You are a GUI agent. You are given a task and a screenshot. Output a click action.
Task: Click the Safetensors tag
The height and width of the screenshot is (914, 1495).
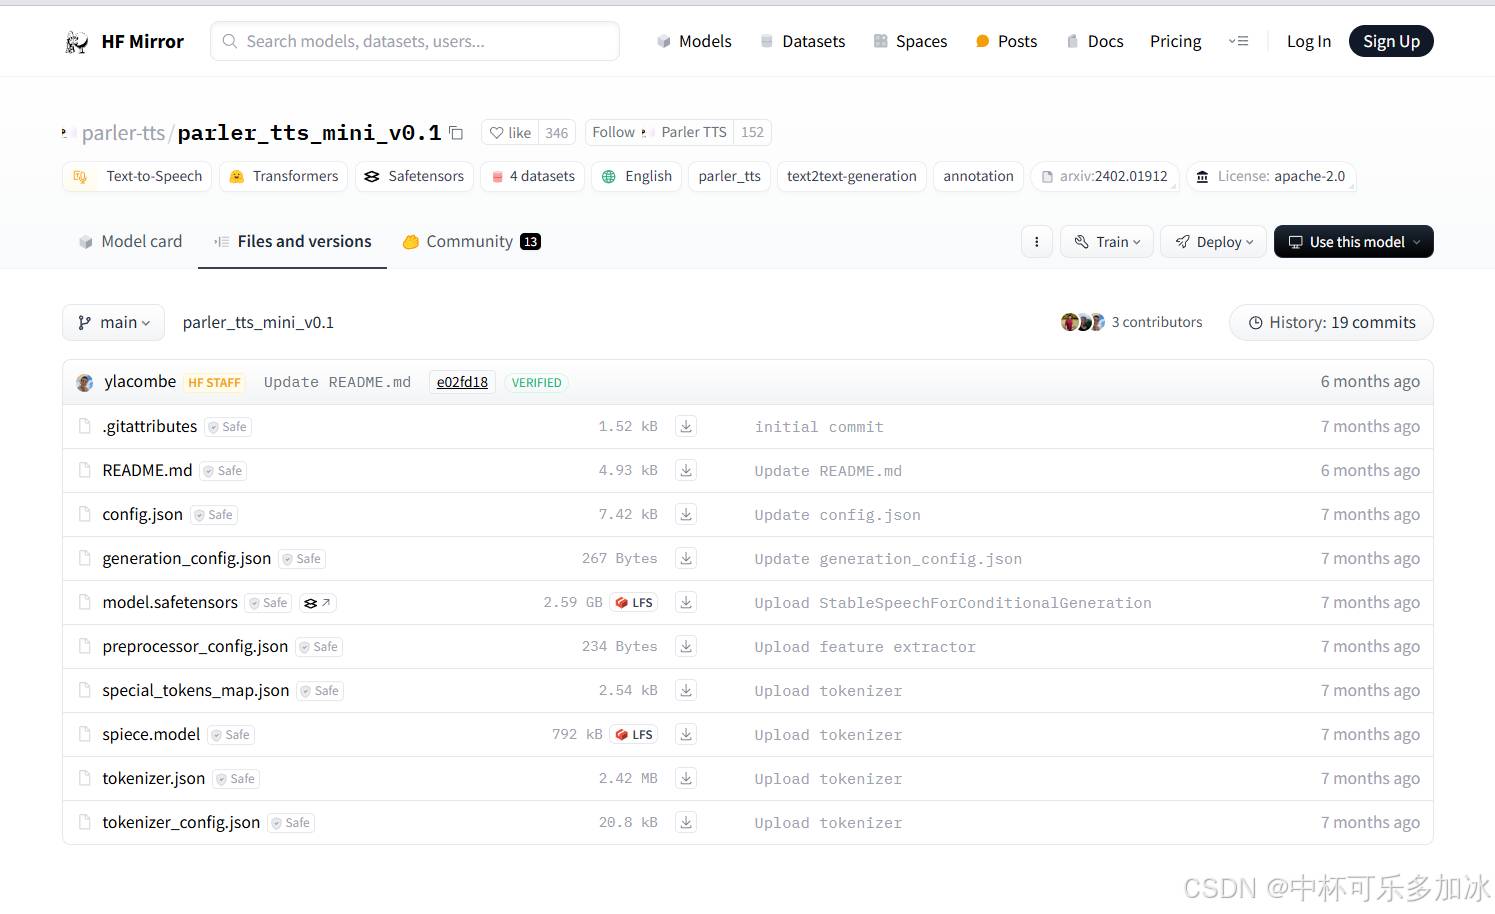click(x=414, y=176)
